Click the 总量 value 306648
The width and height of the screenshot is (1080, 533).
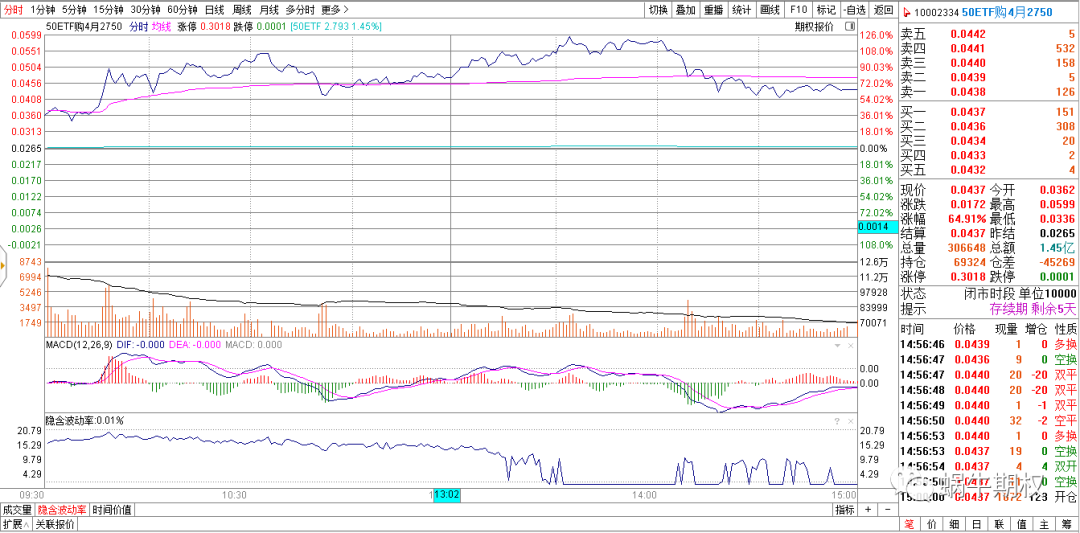[x=966, y=247]
